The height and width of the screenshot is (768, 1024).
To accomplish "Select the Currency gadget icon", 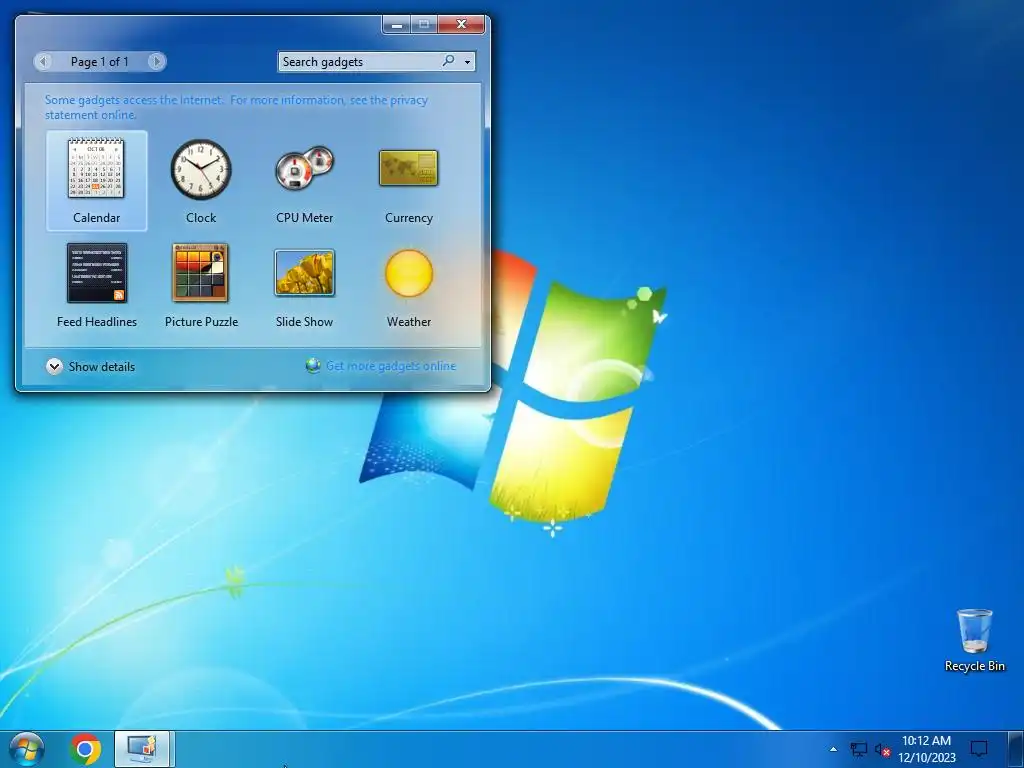I will [x=408, y=168].
